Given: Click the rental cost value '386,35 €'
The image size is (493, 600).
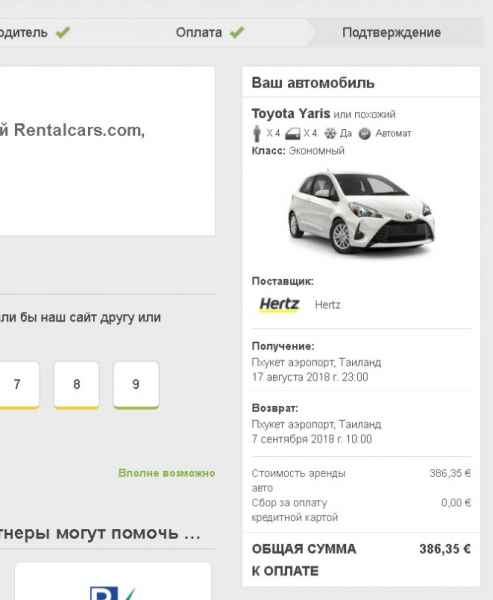Looking at the screenshot, I should 450,473.
